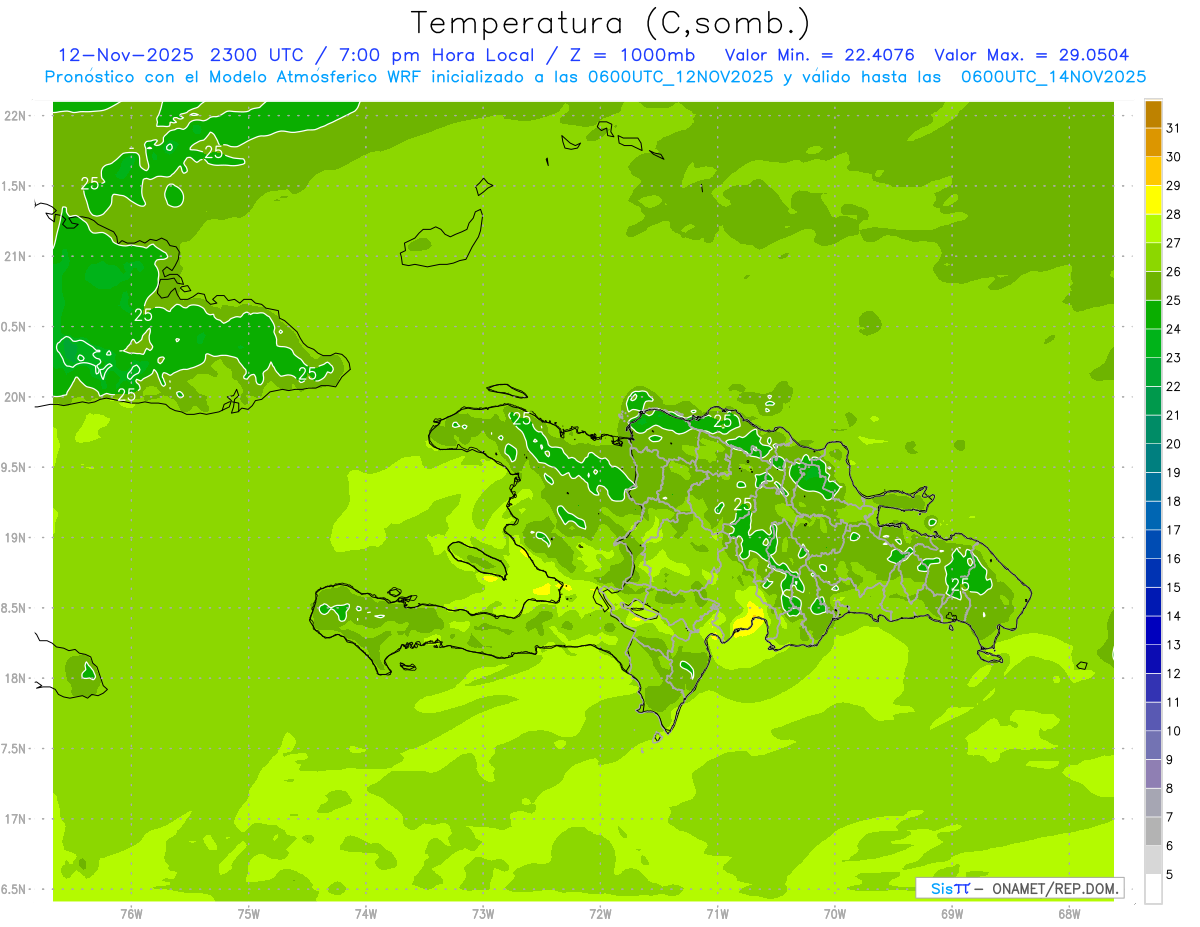Click the "22N" latitude label
This screenshot has height=927, width=1200.
[x=15, y=116]
